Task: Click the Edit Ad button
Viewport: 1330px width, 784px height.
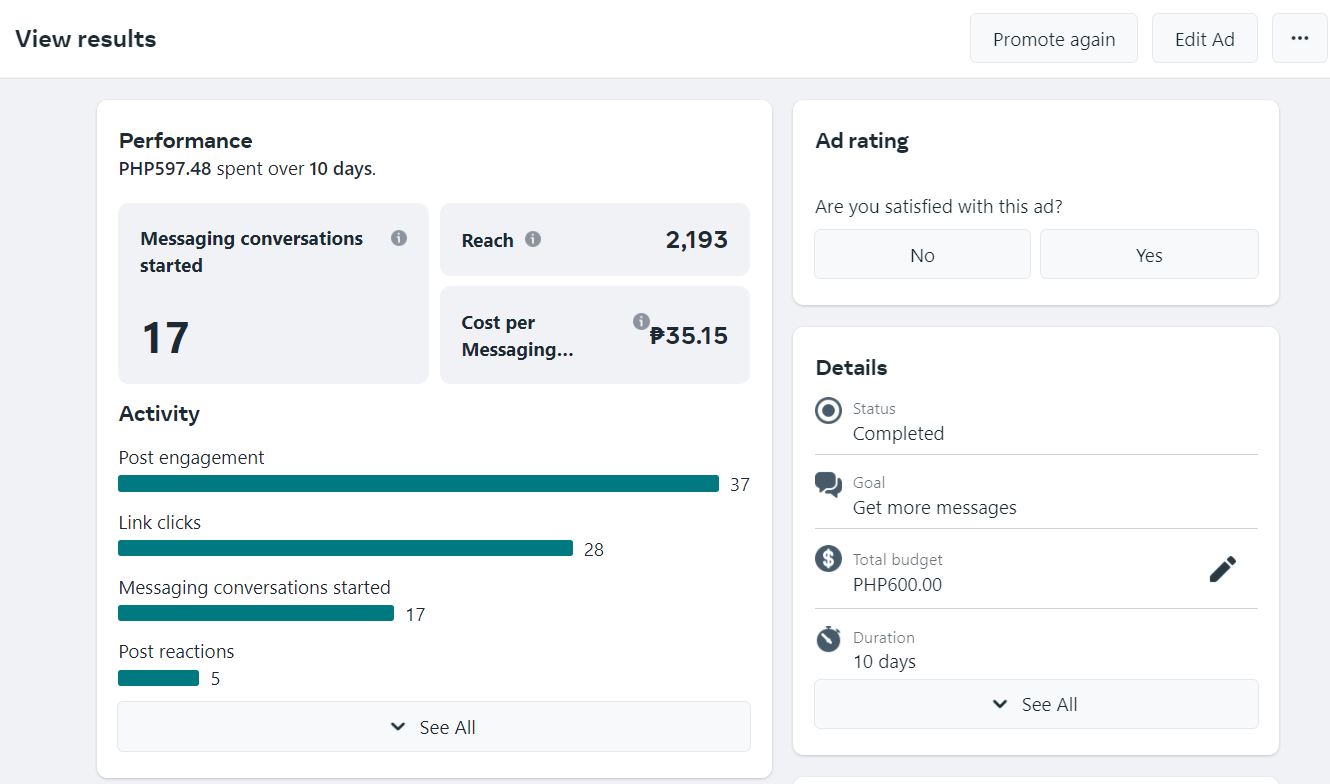Action: [1204, 39]
